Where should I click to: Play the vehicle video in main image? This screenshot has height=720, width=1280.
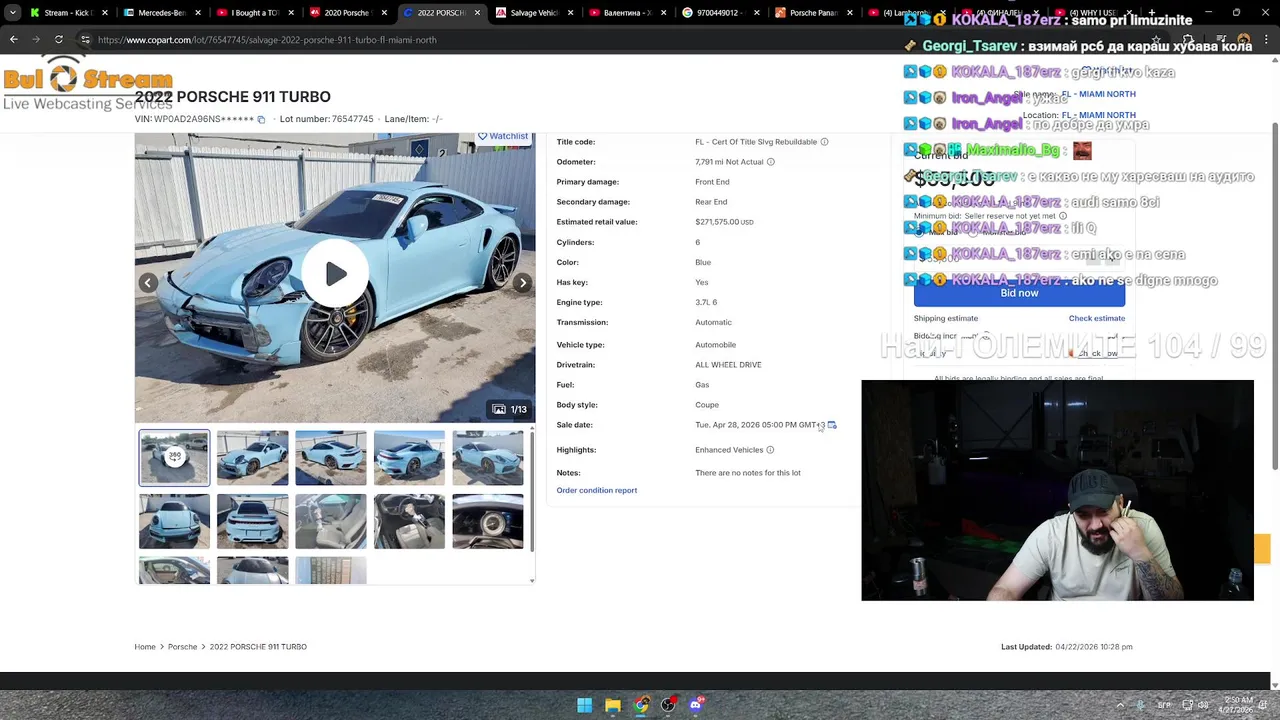coord(336,275)
